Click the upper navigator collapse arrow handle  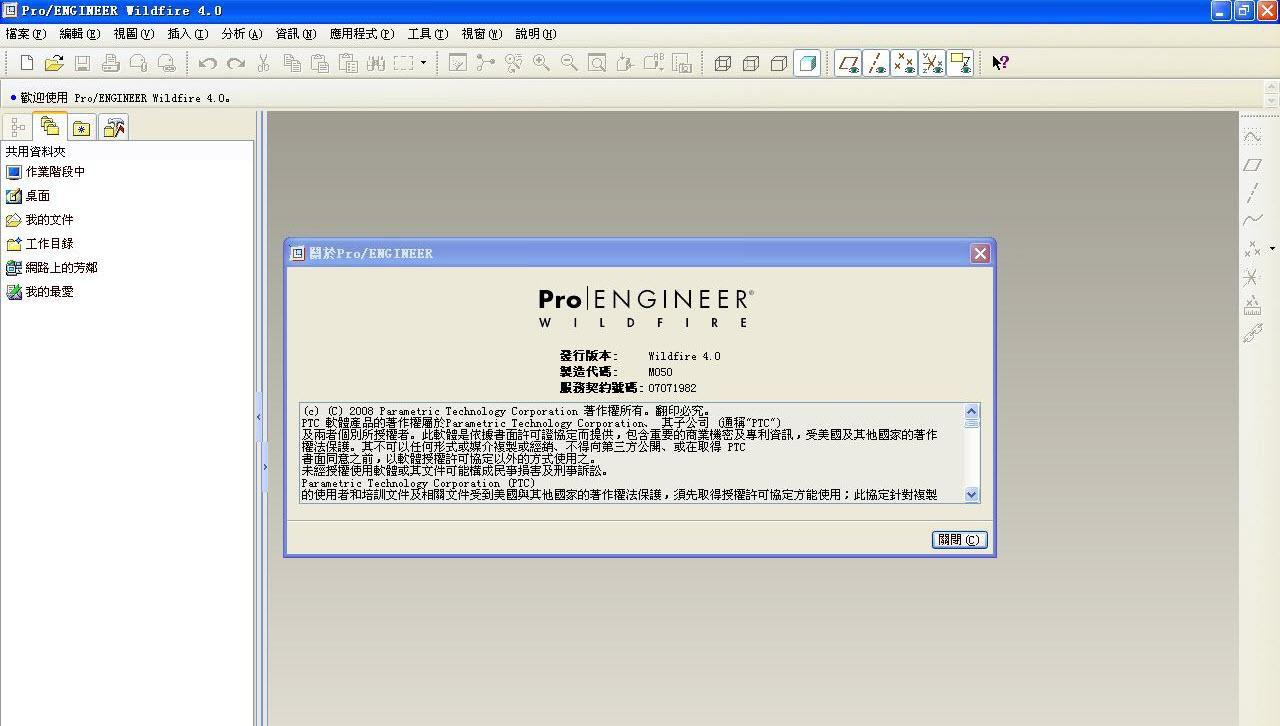pos(258,416)
